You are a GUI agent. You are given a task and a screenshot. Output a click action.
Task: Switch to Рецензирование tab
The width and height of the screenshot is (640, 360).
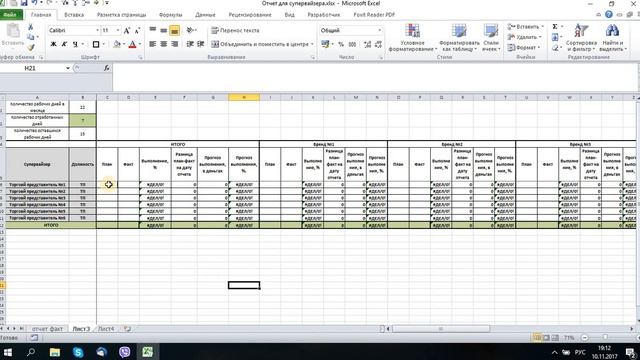coord(250,15)
